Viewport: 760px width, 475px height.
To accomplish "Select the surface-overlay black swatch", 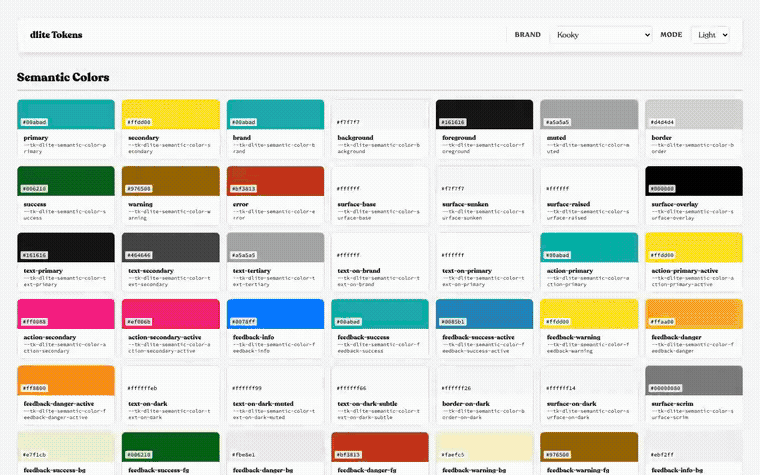I will coord(694,181).
